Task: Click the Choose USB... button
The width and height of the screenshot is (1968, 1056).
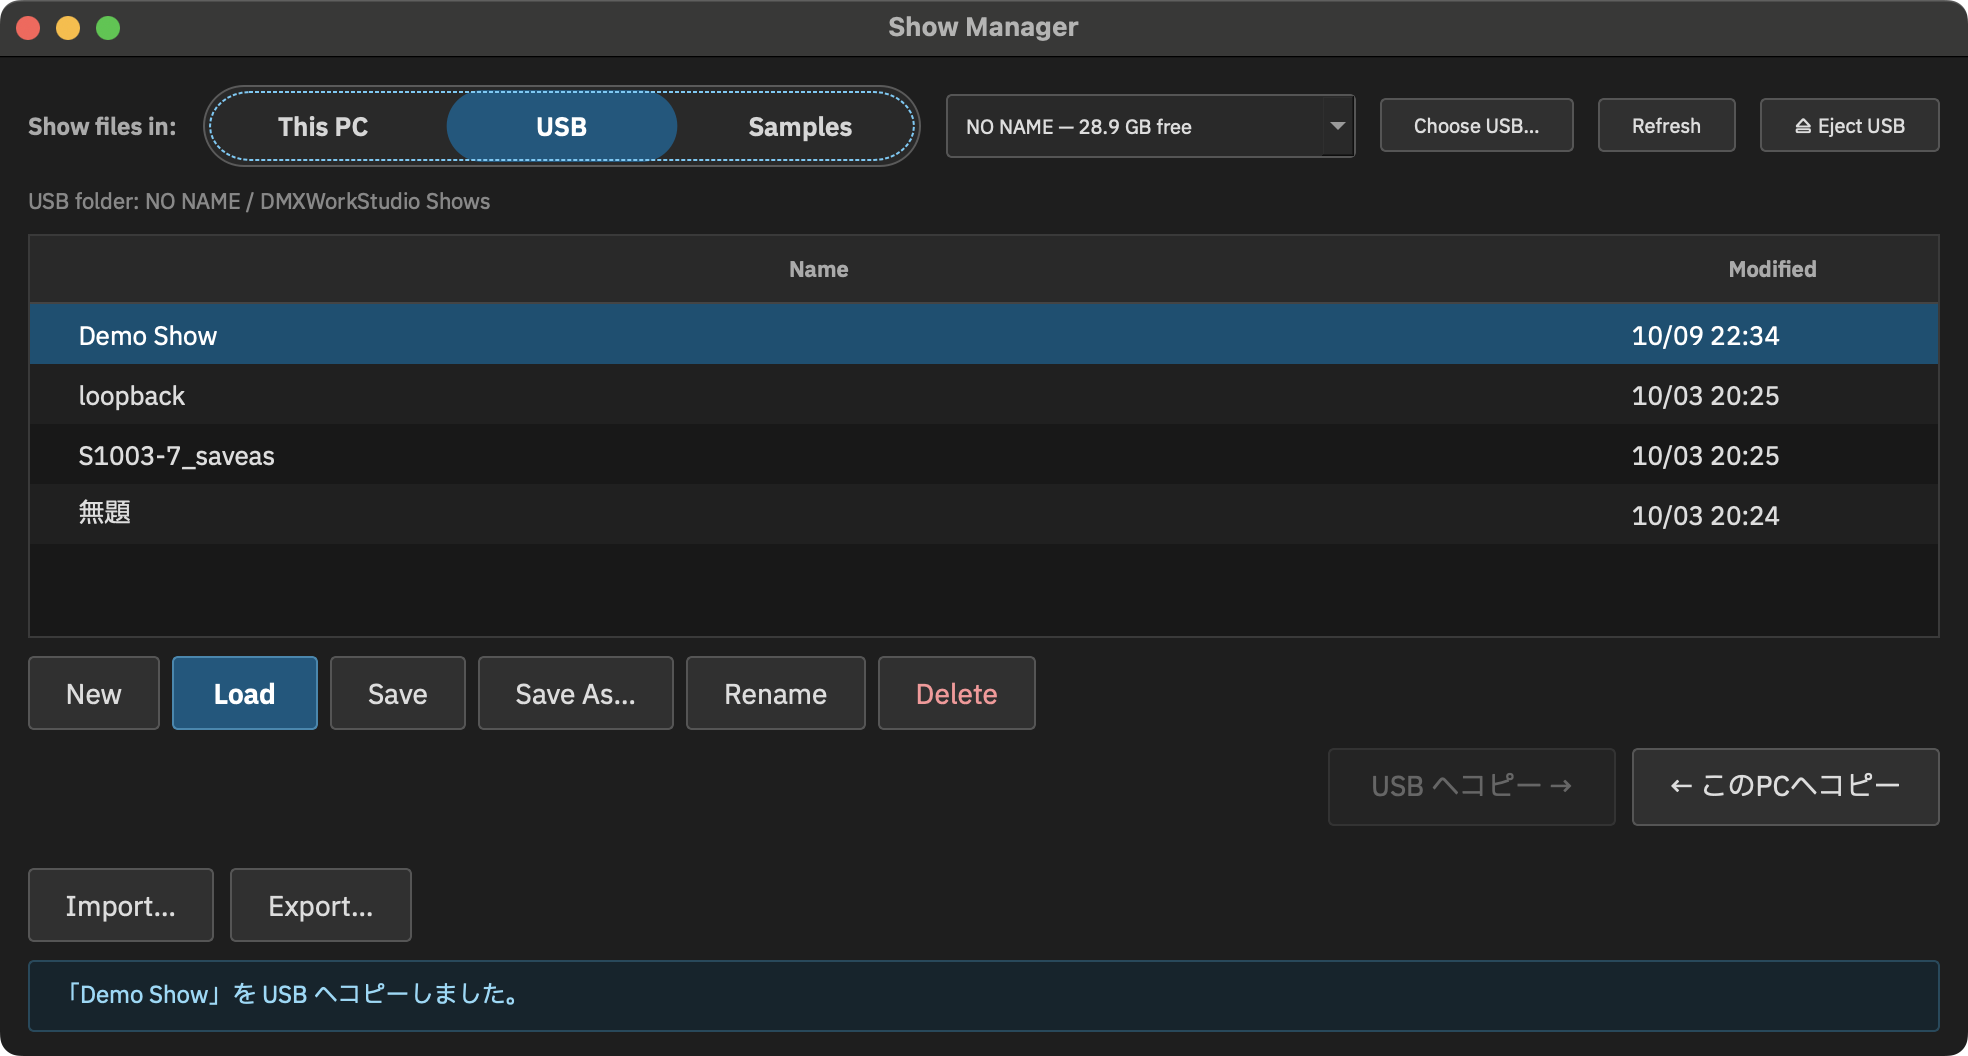Action: click(1476, 126)
